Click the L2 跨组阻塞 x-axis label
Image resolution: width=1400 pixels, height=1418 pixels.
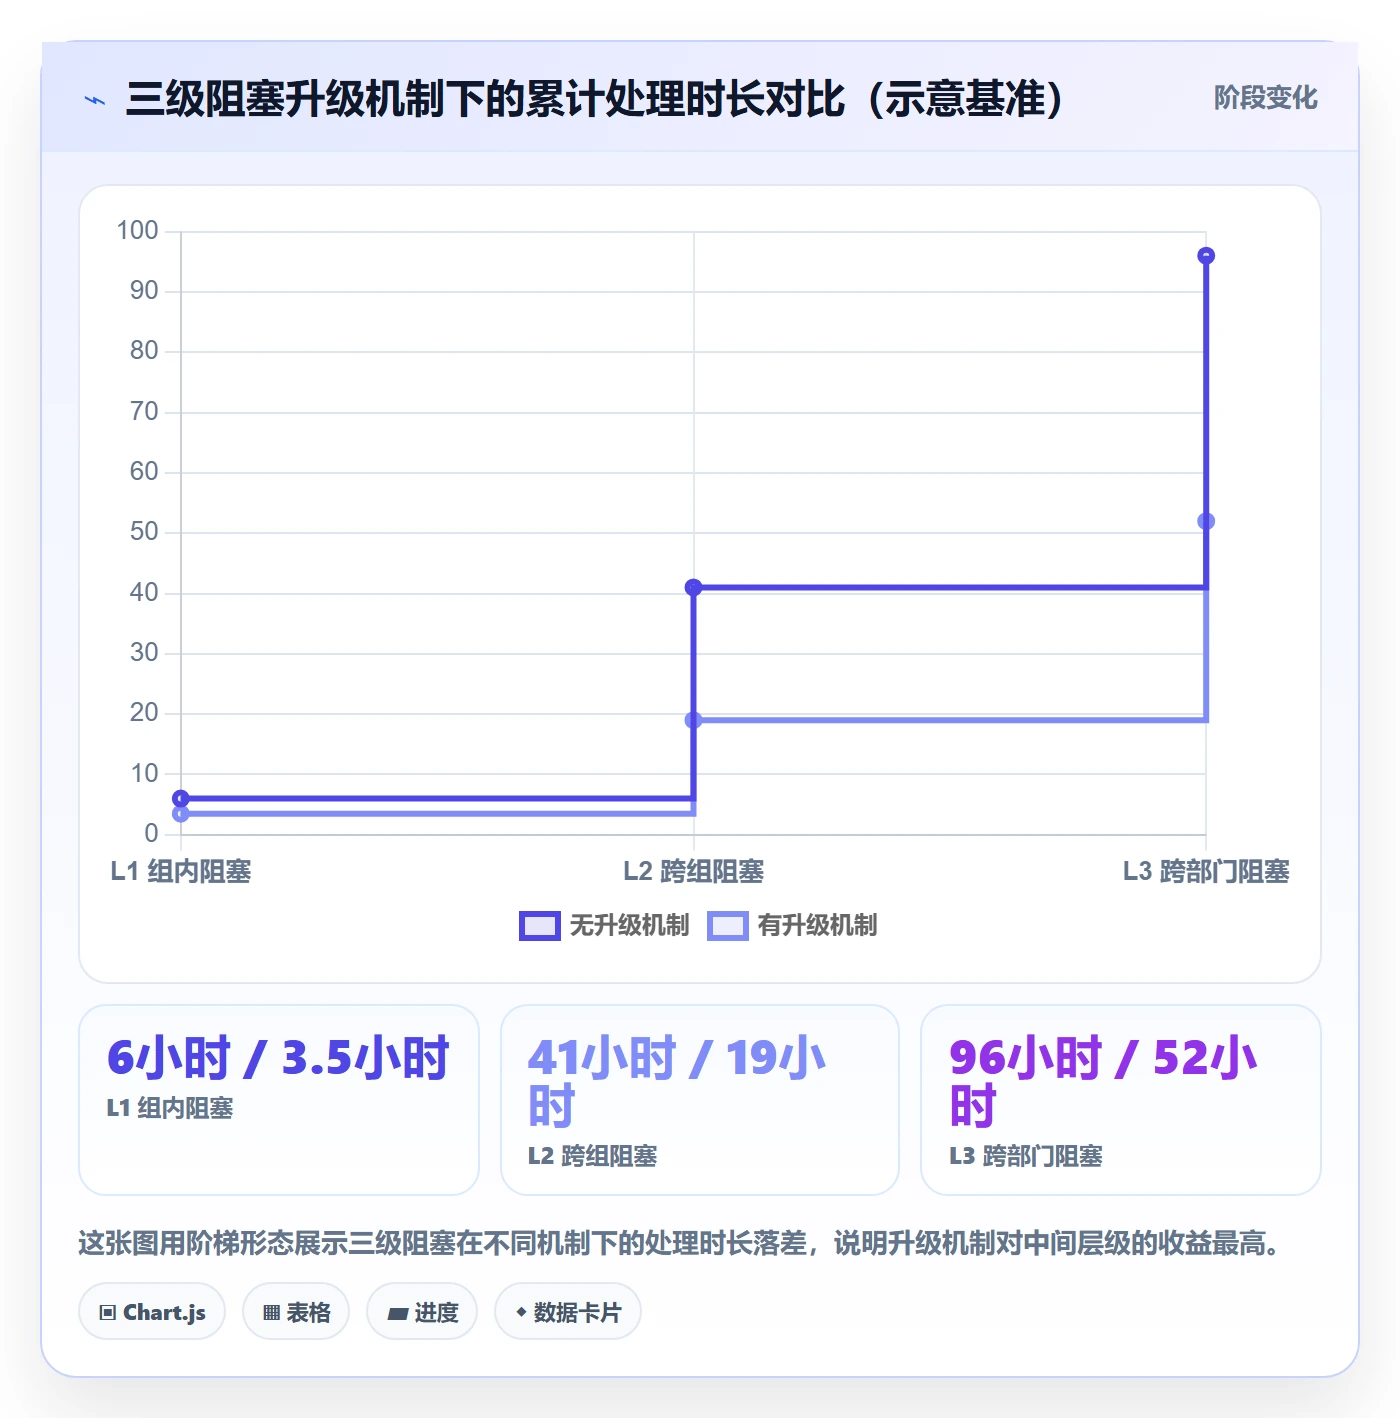click(693, 871)
